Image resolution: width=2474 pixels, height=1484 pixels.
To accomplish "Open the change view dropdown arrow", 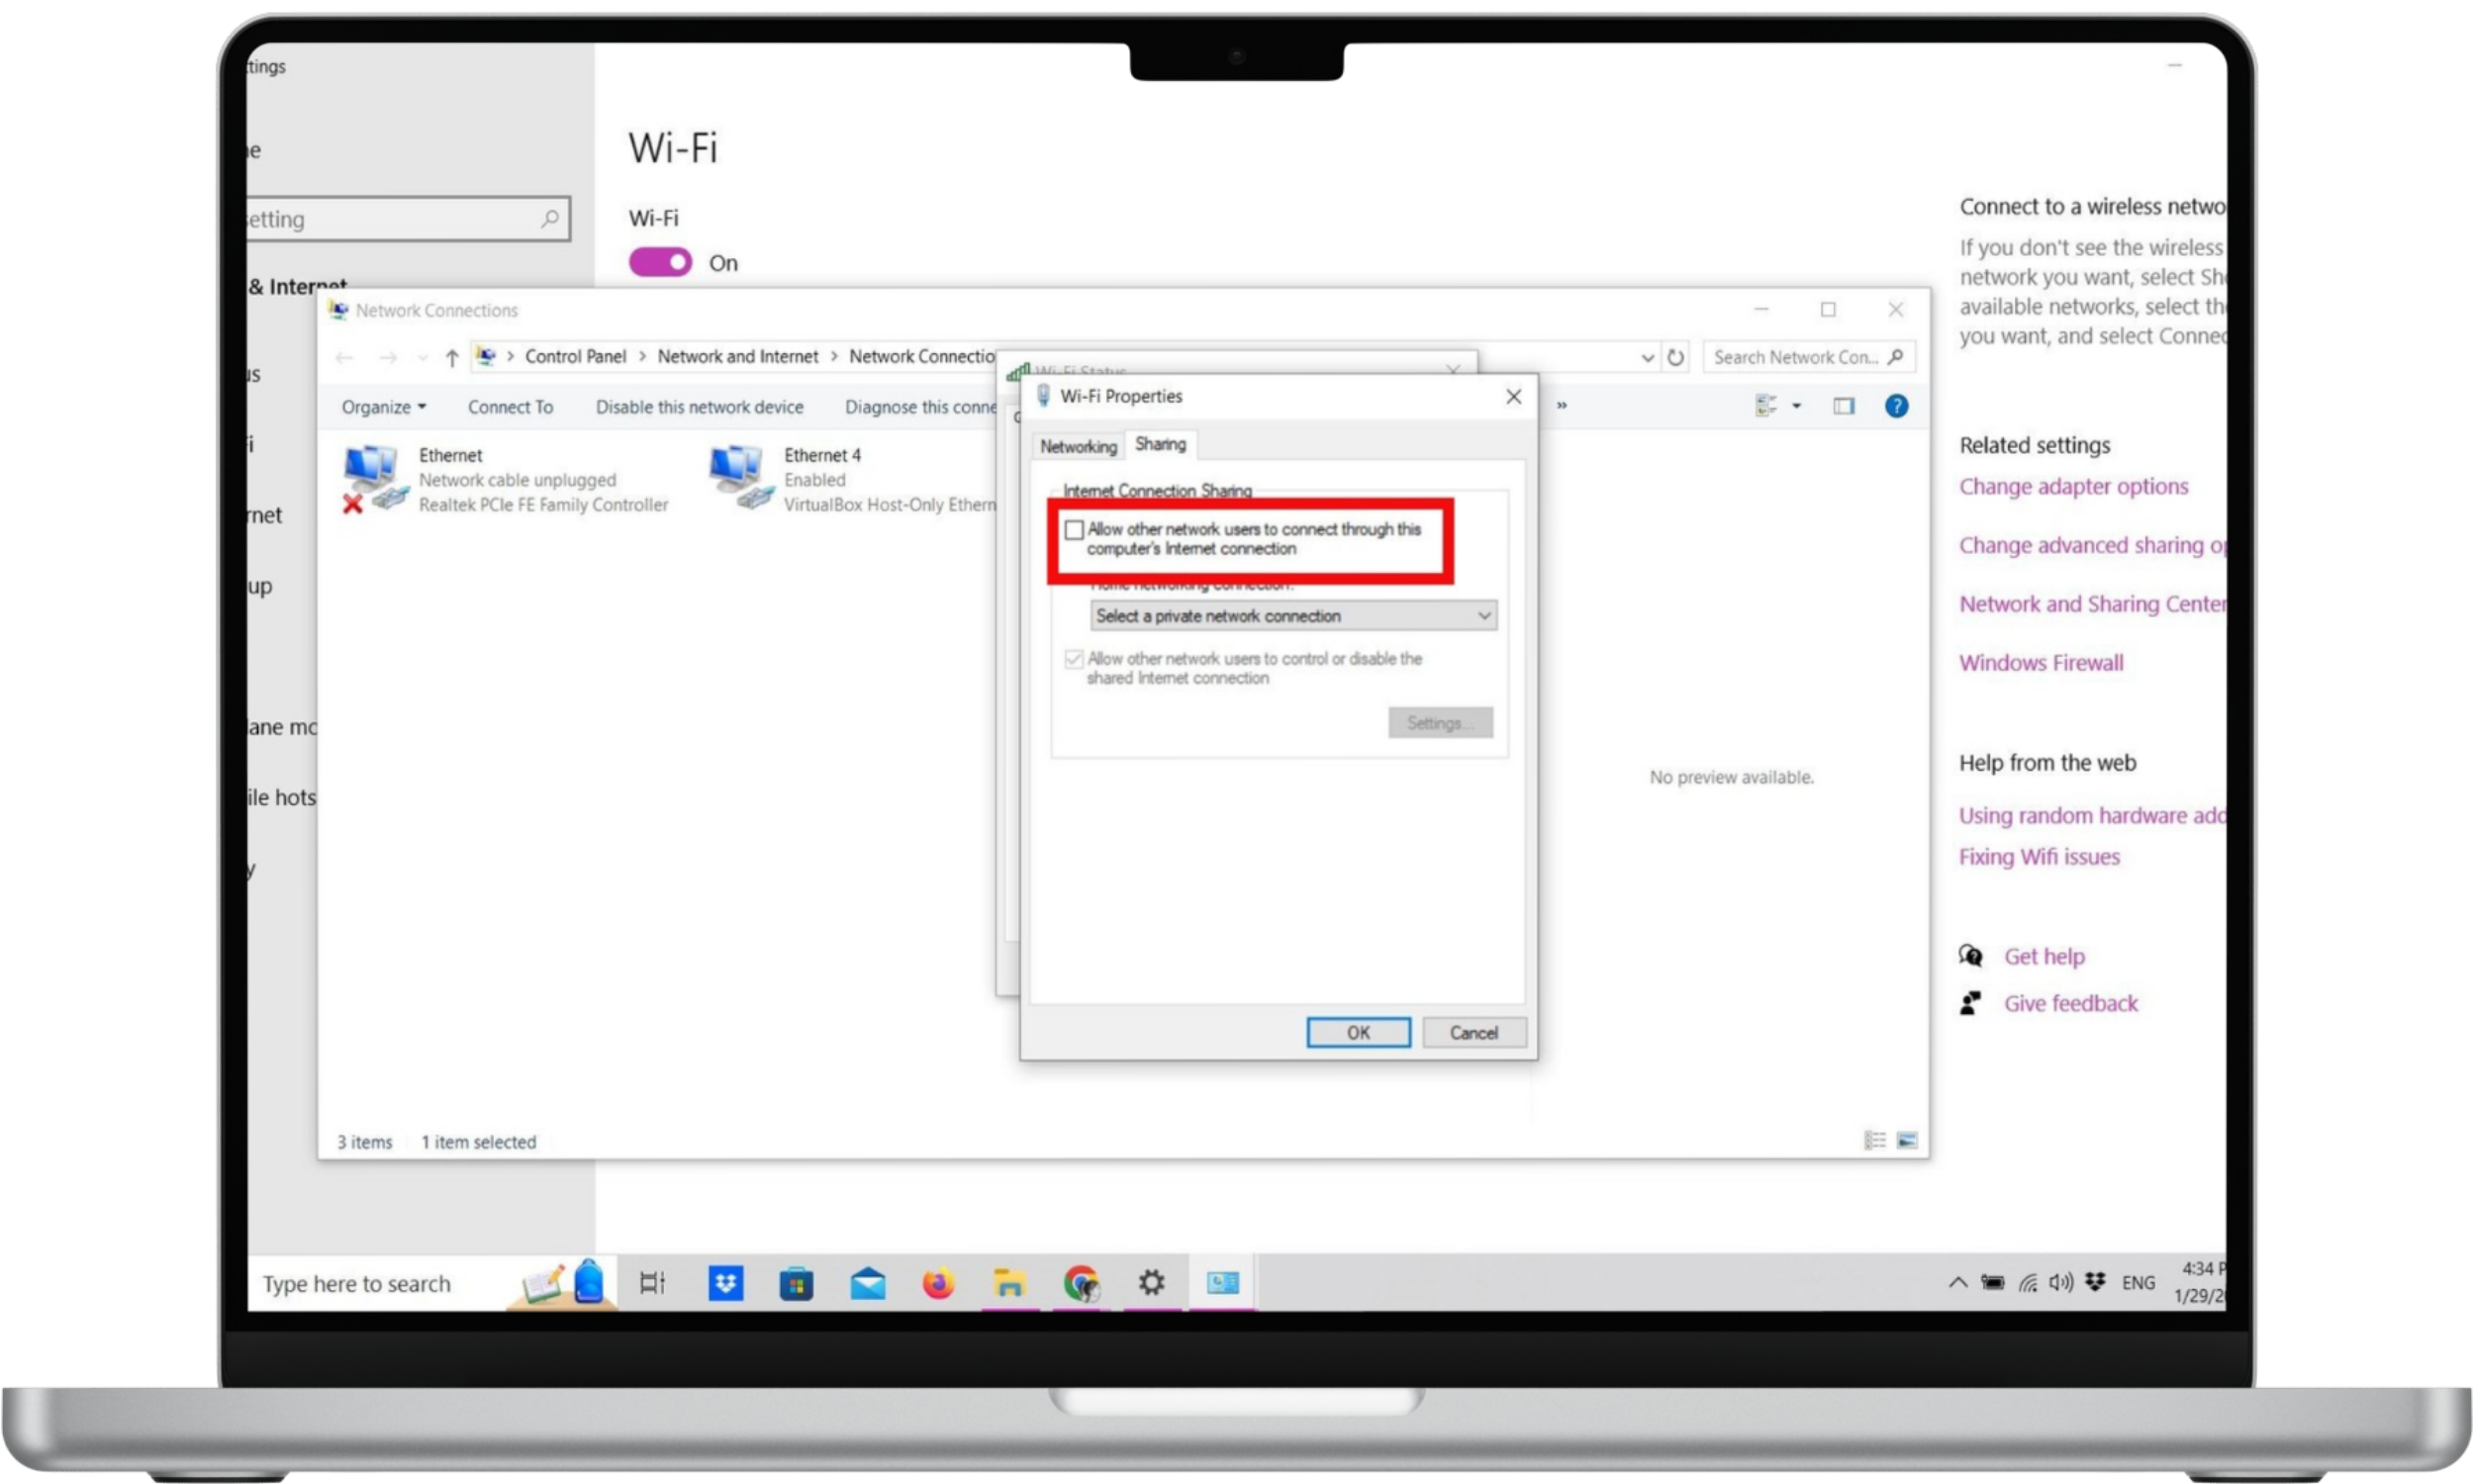I will coord(1796,406).
